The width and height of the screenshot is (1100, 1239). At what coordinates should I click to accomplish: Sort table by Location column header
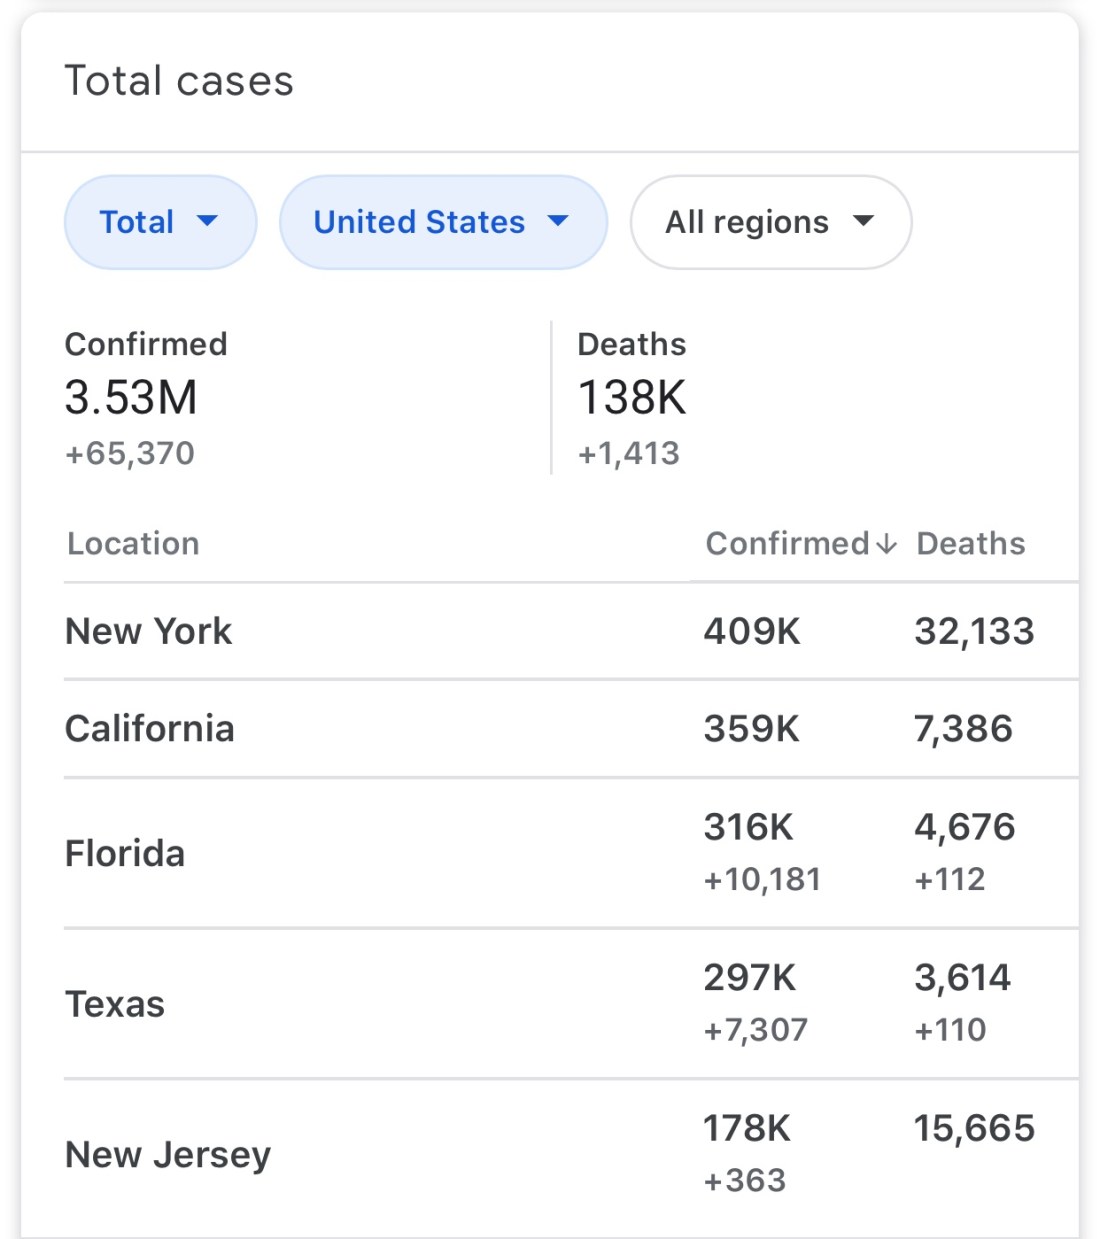[x=133, y=544]
